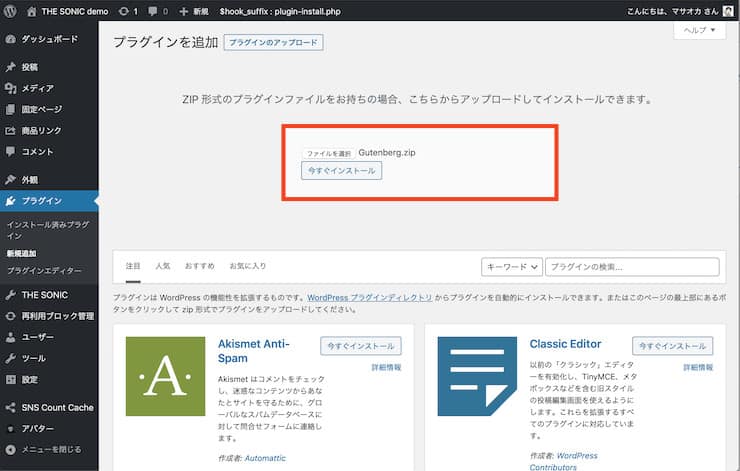The width and height of the screenshot is (740, 471).
Task: Open the 設定 settings icon in sidebar
Action: click(10, 379)
